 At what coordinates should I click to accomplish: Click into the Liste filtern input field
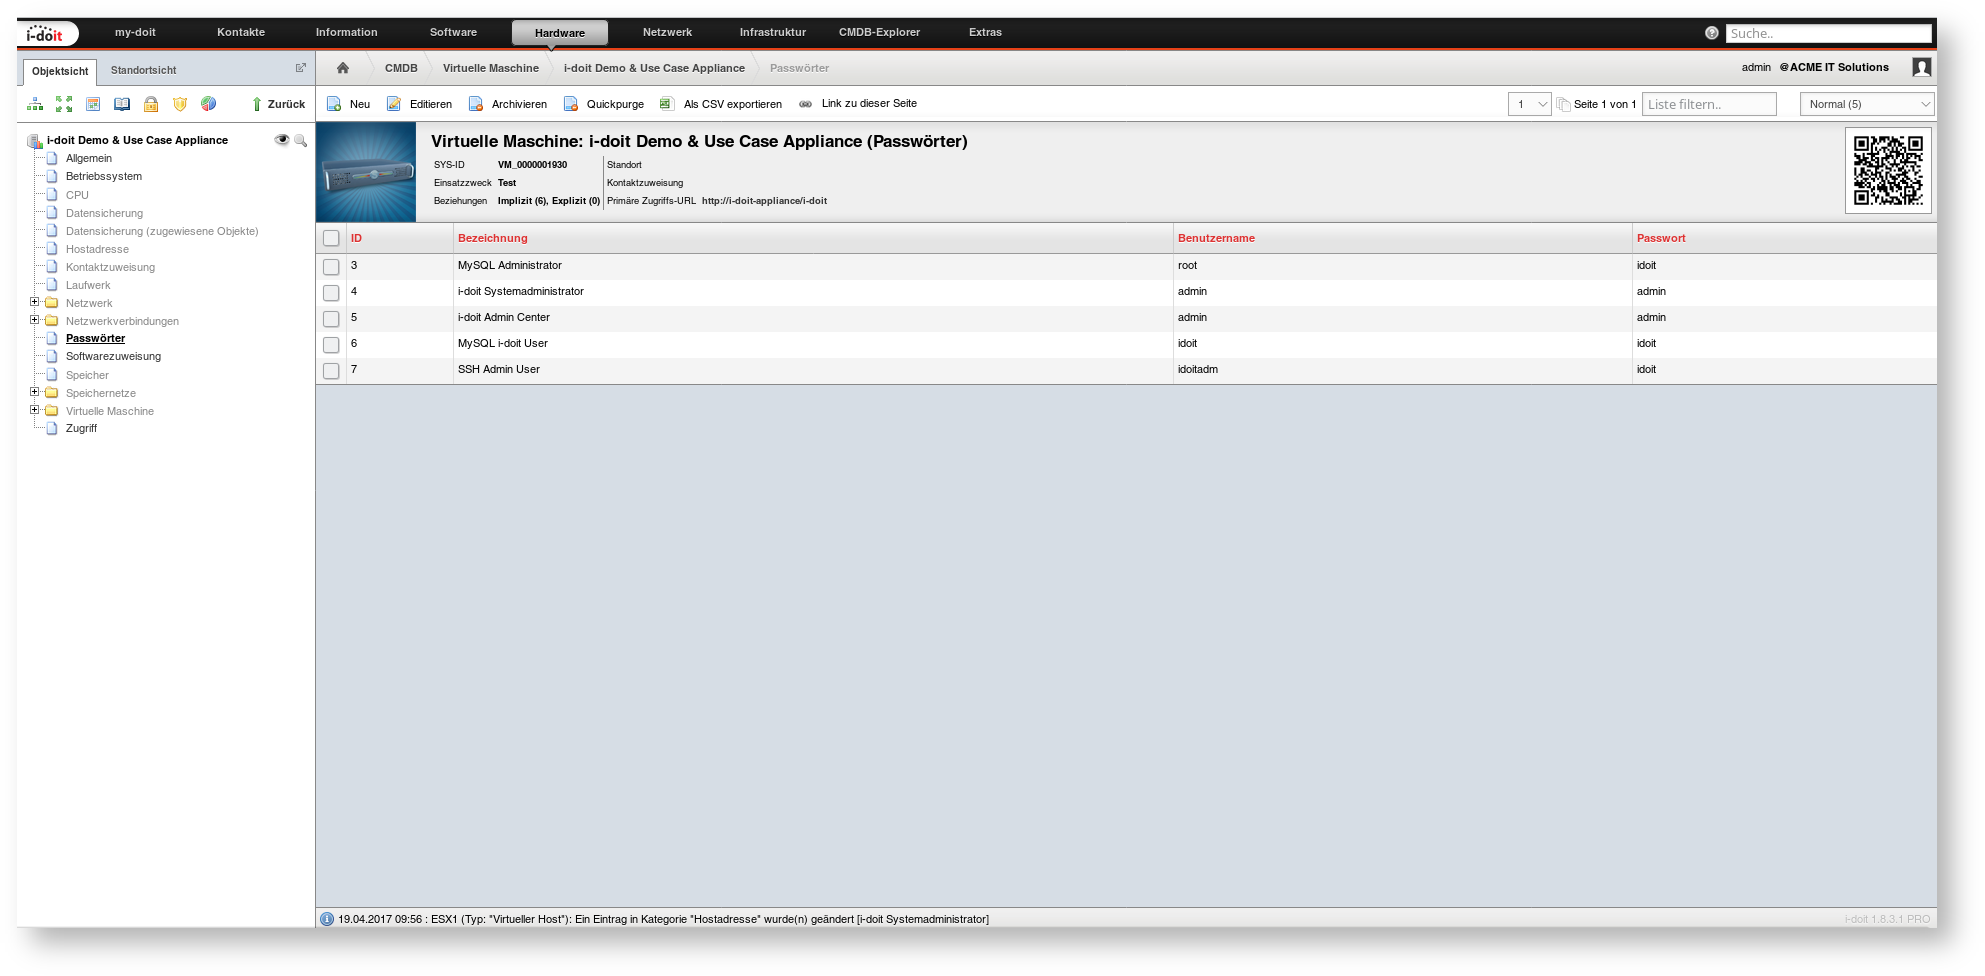pos(1708,104)
